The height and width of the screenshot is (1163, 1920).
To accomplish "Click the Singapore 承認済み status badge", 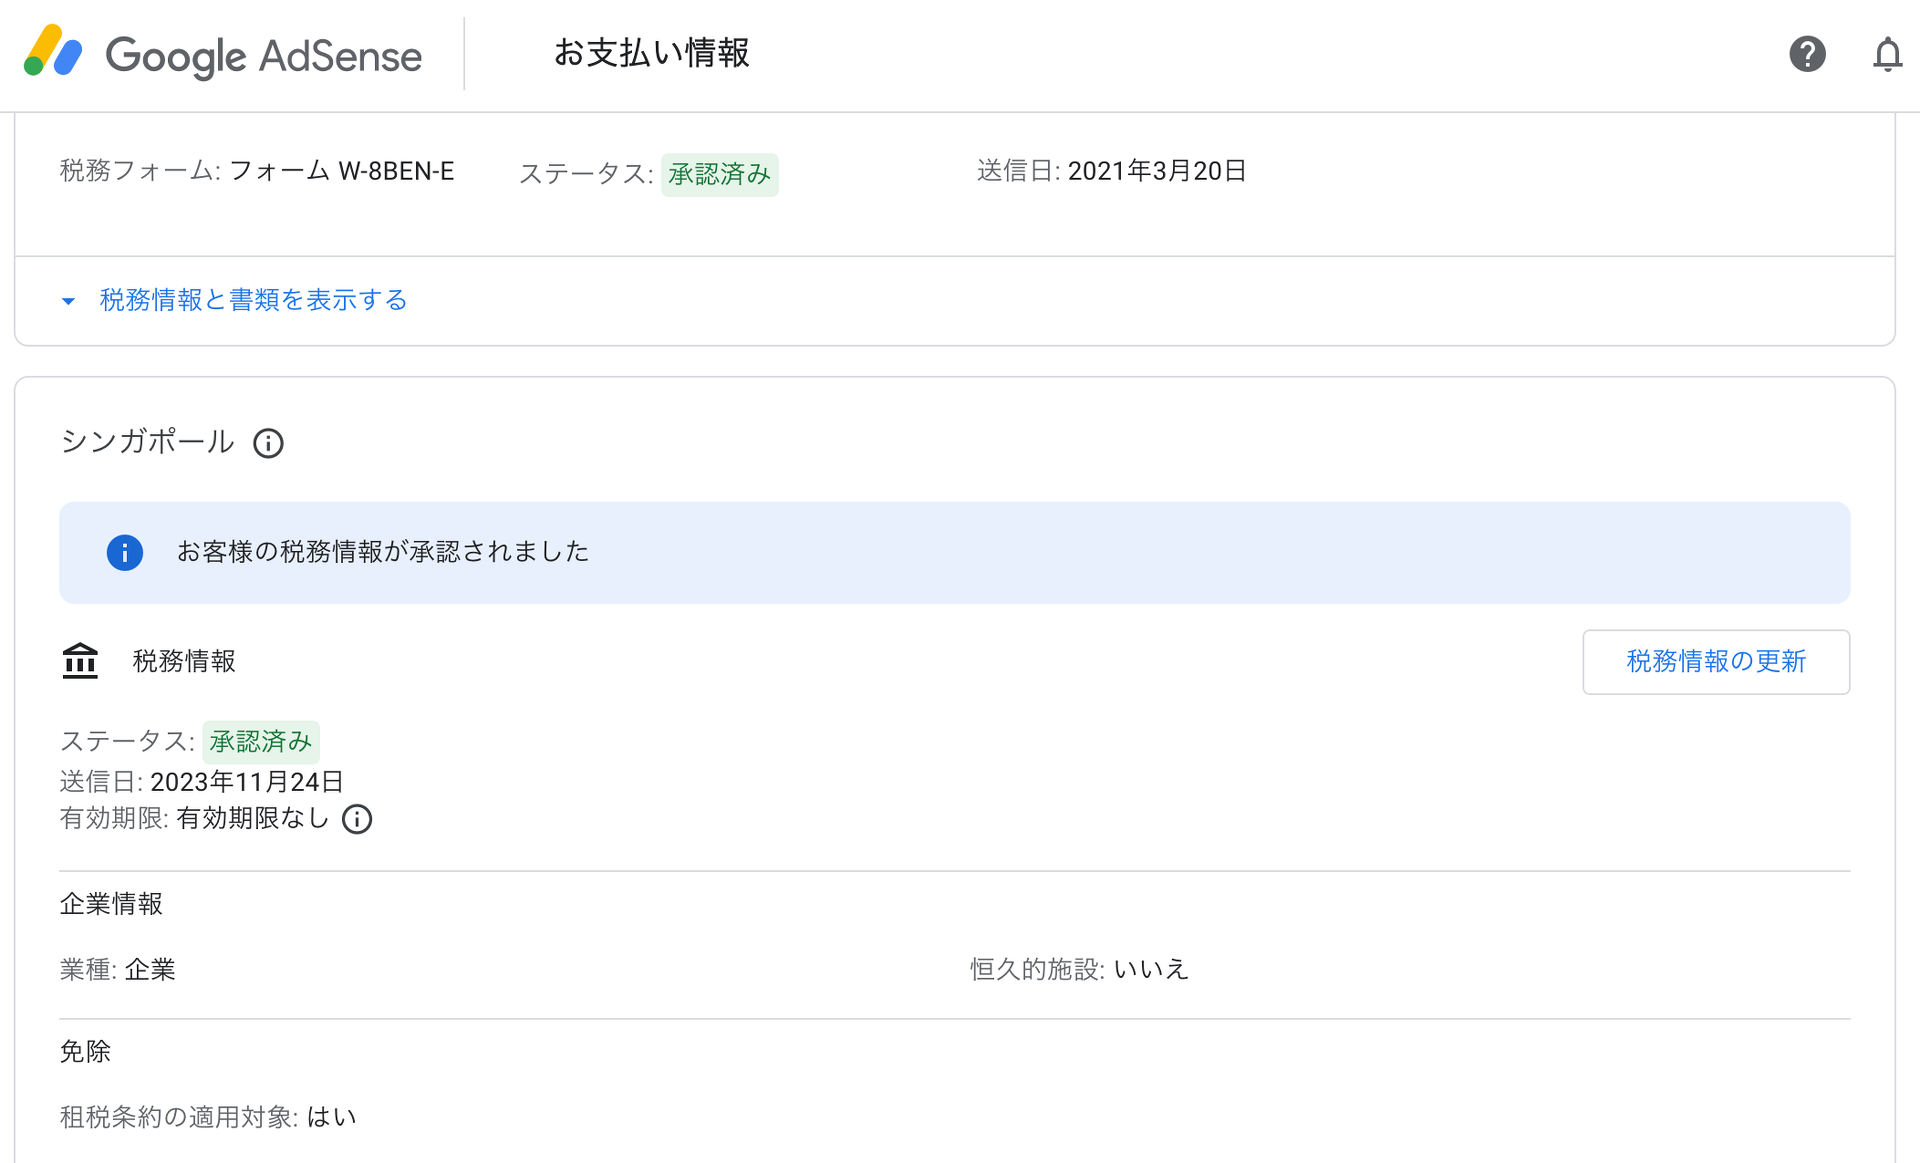I will pyautogui.click(x=260, y=742).
